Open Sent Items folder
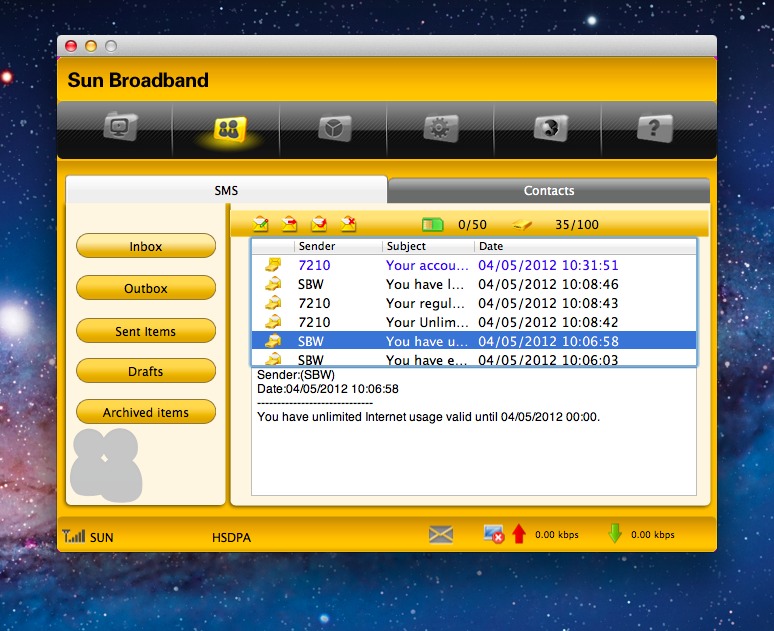774x631 pixels. pyautogui.click(x=146, y=331)
